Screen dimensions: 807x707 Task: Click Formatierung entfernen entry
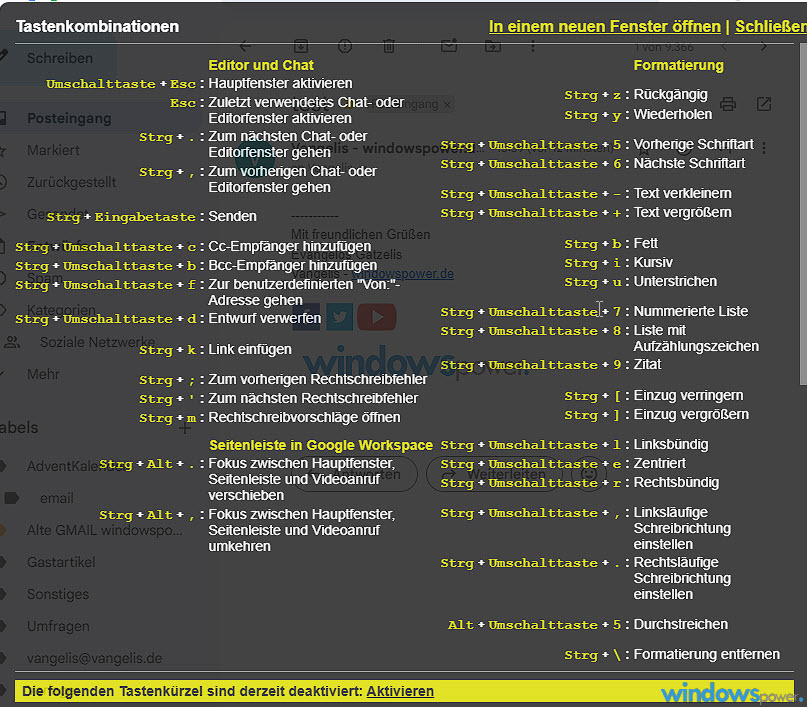coord(707,654)
